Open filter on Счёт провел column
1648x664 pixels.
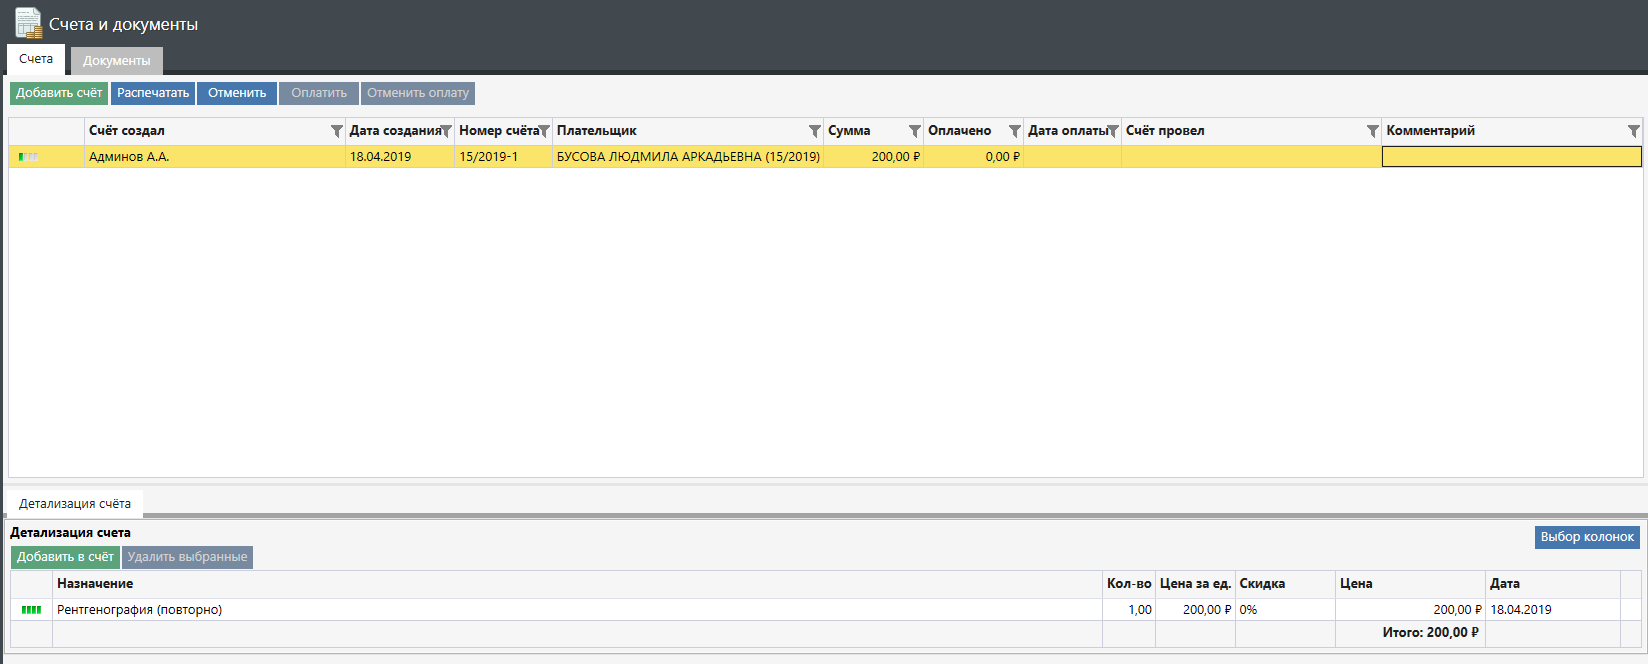[x=1373, y=131]
